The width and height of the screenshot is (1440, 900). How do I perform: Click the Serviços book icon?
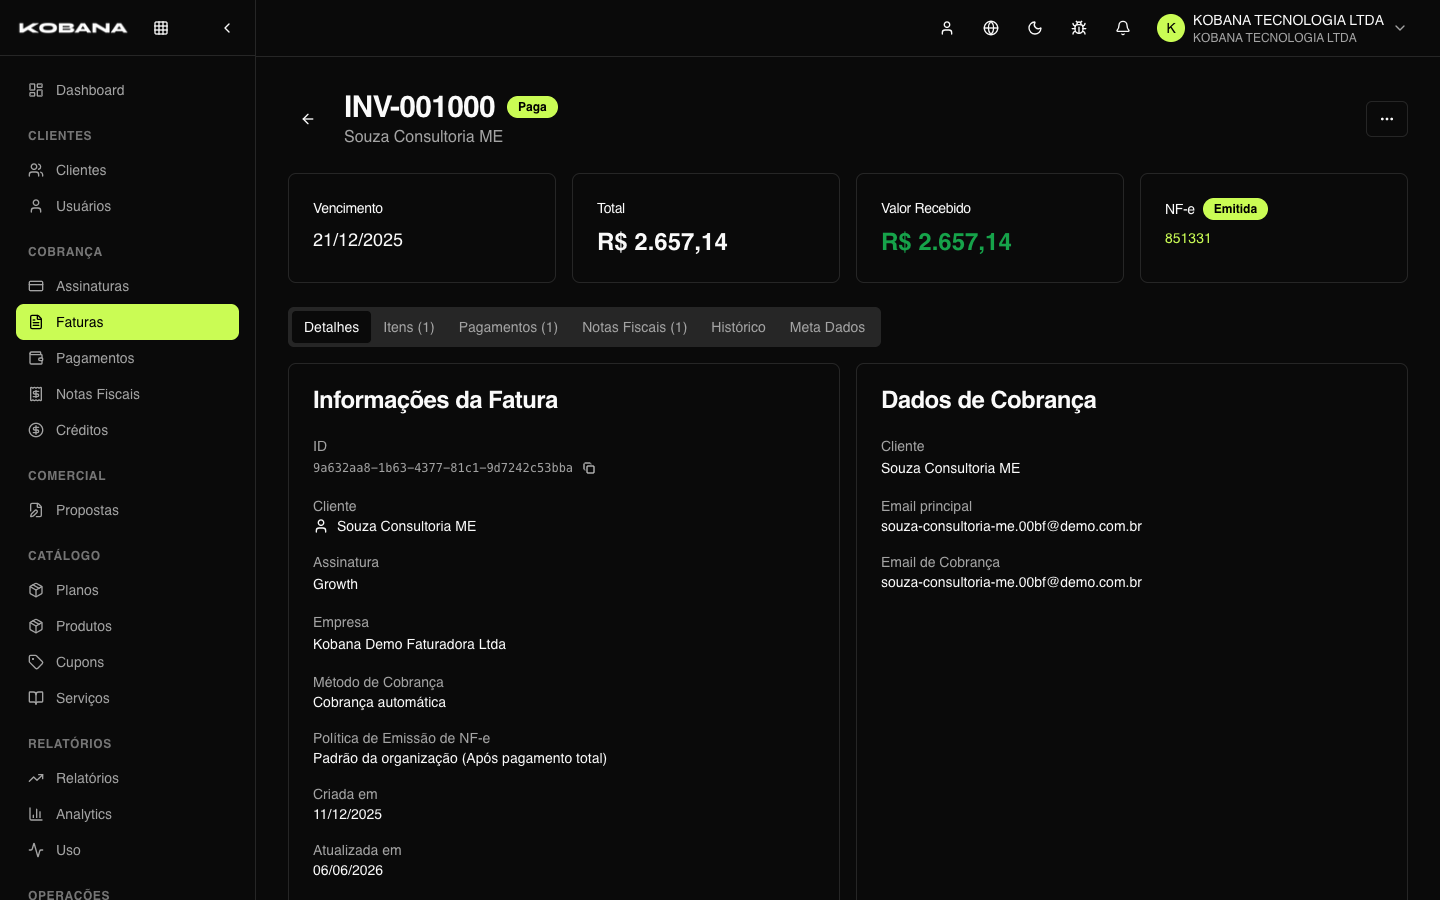pyautogui.click(x=36, y=698)
